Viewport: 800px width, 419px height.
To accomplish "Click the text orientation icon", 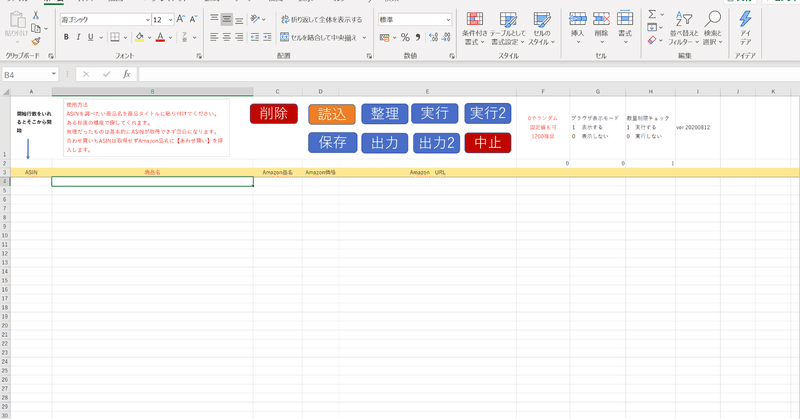I will 255,19.
